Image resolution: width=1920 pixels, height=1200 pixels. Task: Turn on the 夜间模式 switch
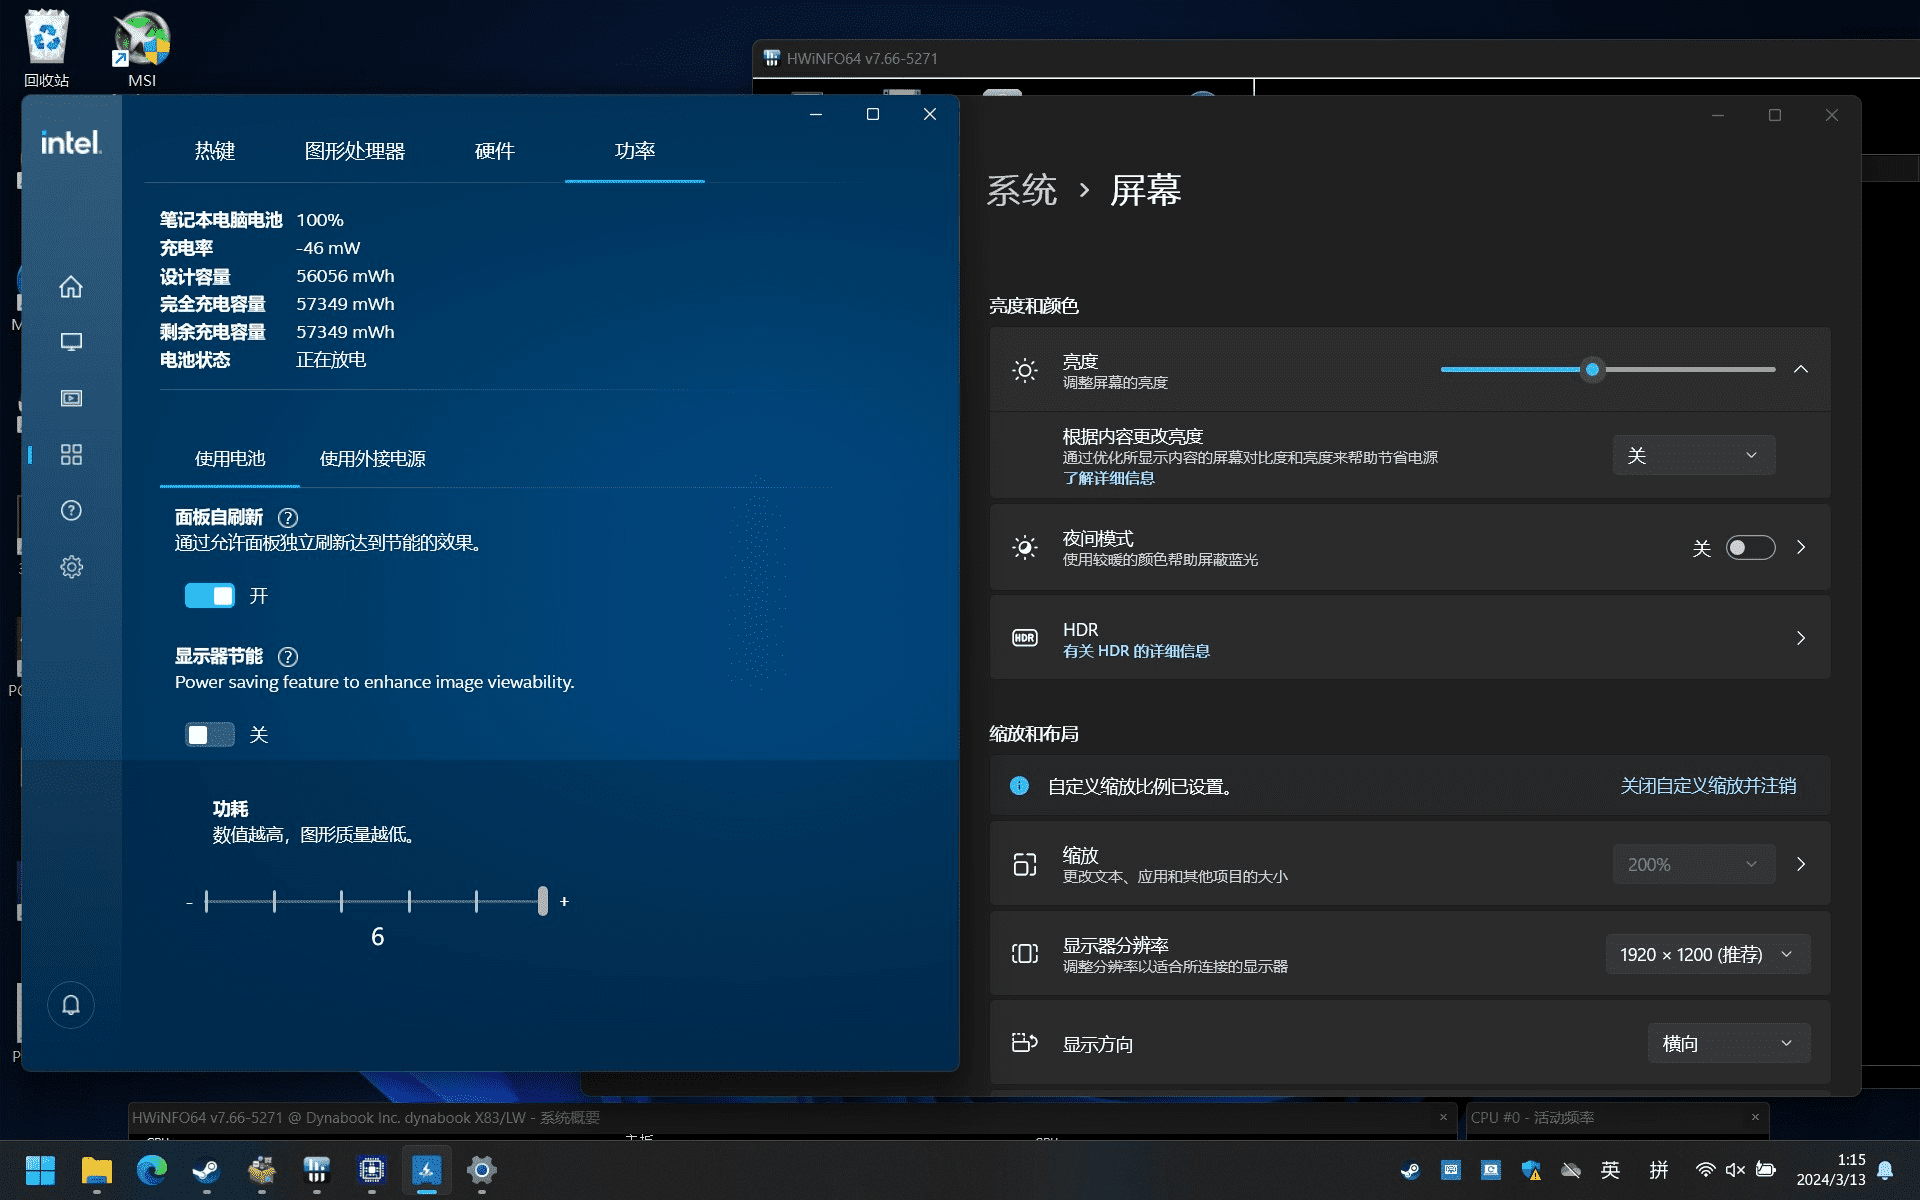tap(1750, 548)
